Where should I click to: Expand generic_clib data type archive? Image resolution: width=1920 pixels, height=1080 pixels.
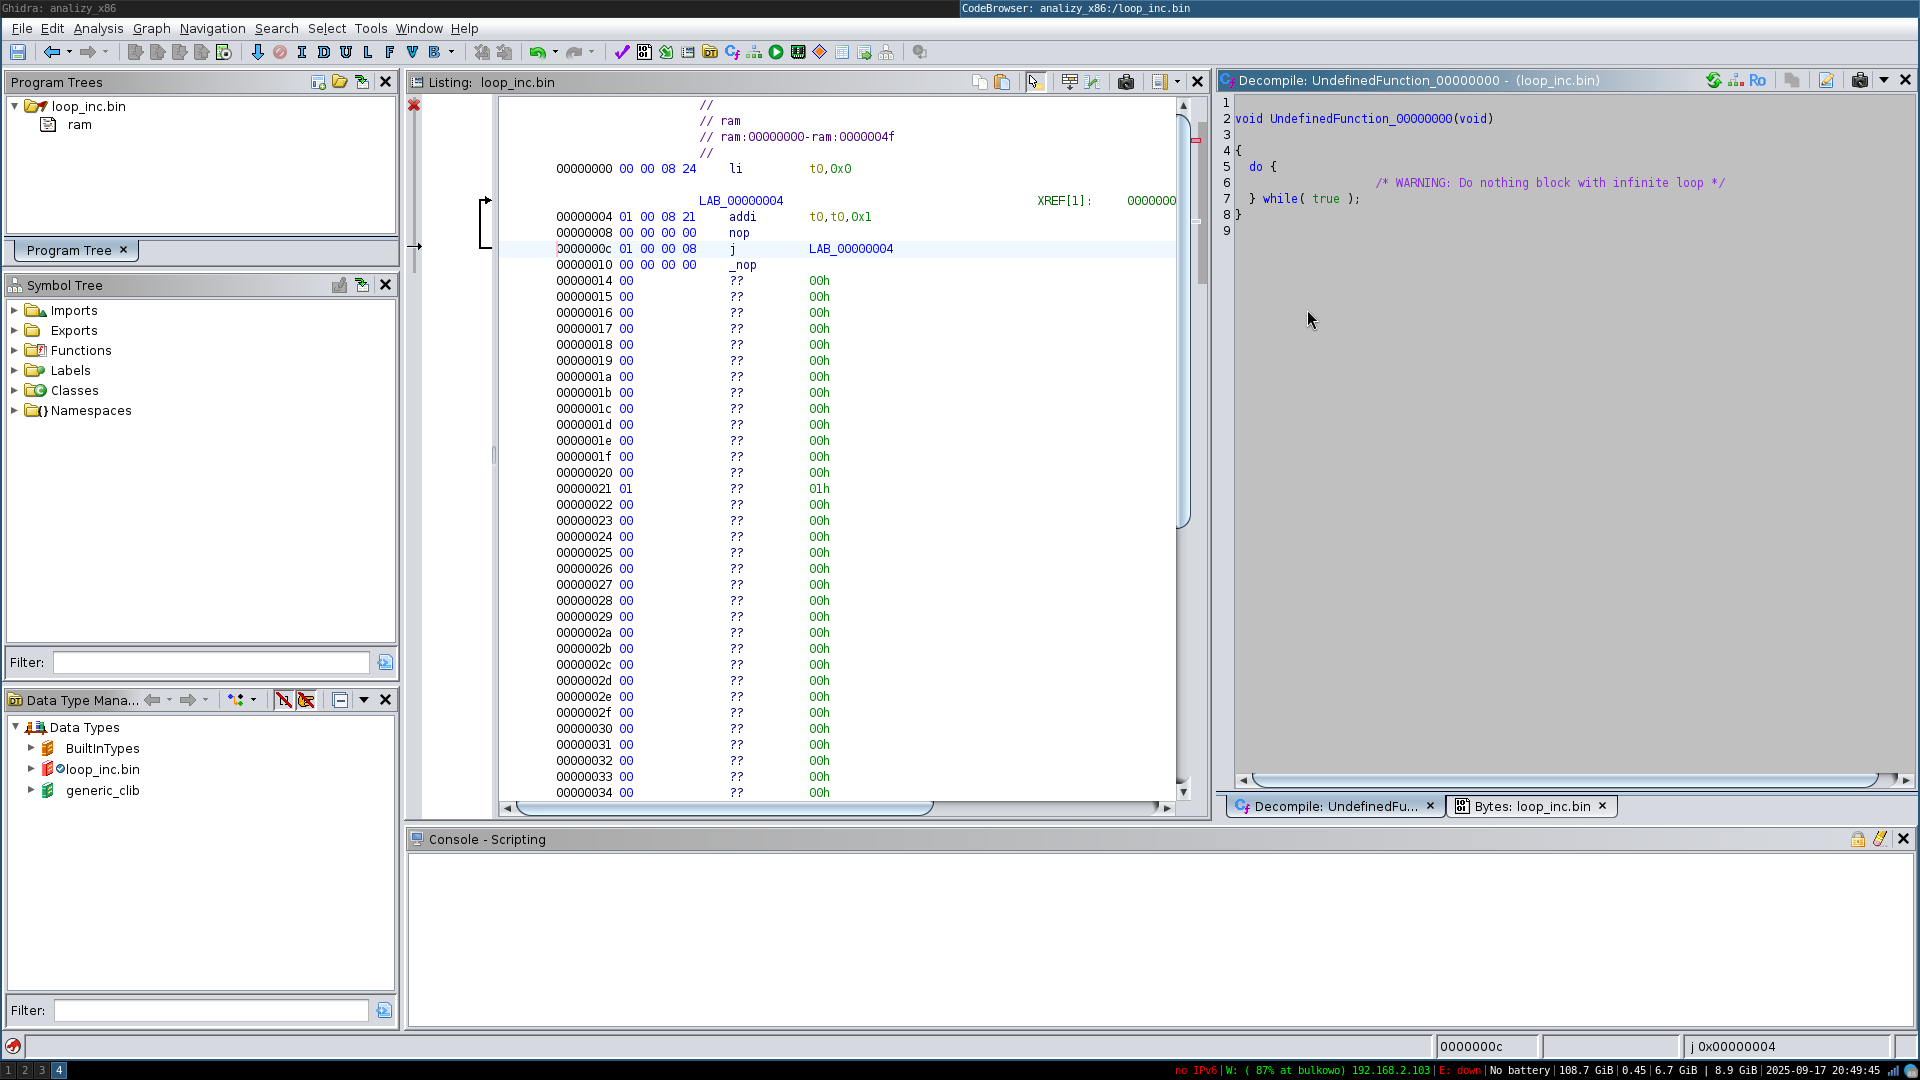pos(31,790)
